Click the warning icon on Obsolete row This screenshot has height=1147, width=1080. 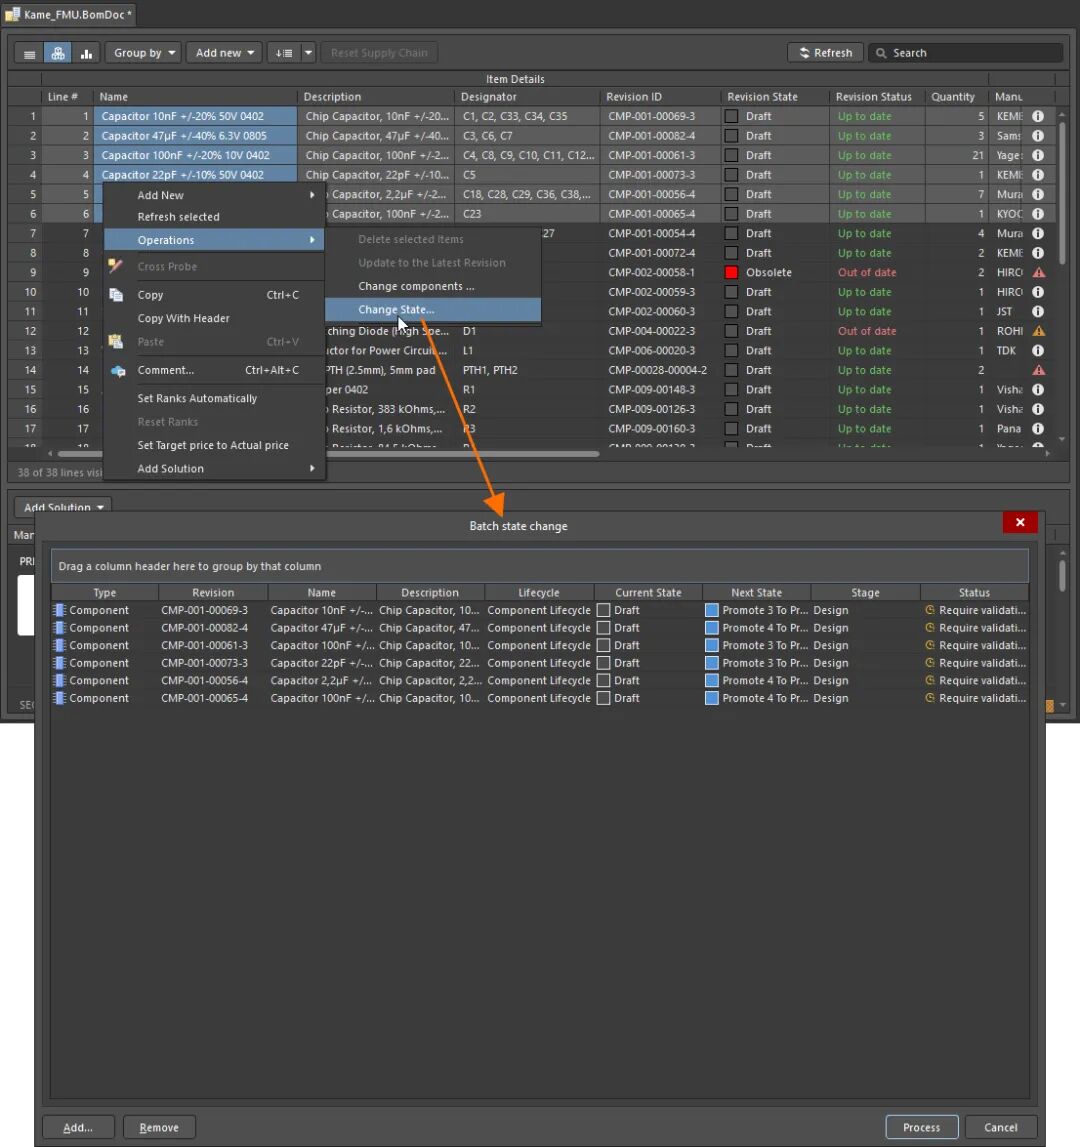coord(1038,272)
